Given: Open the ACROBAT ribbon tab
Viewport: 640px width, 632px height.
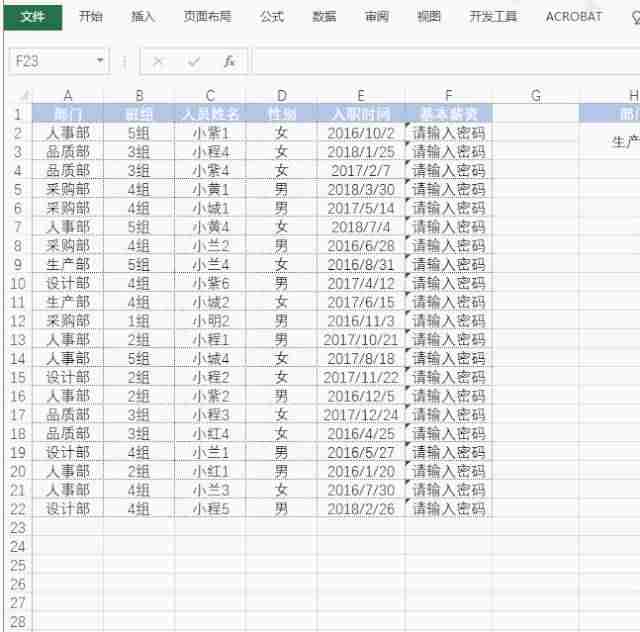Looking at the screenshot, I should click(573, 17).
